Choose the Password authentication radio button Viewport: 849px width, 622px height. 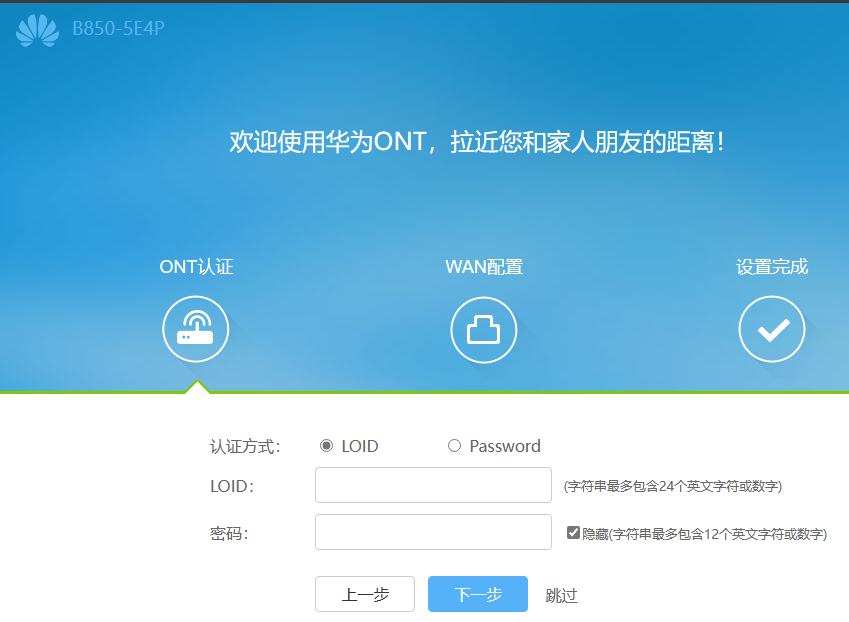(x=454, y=446)
